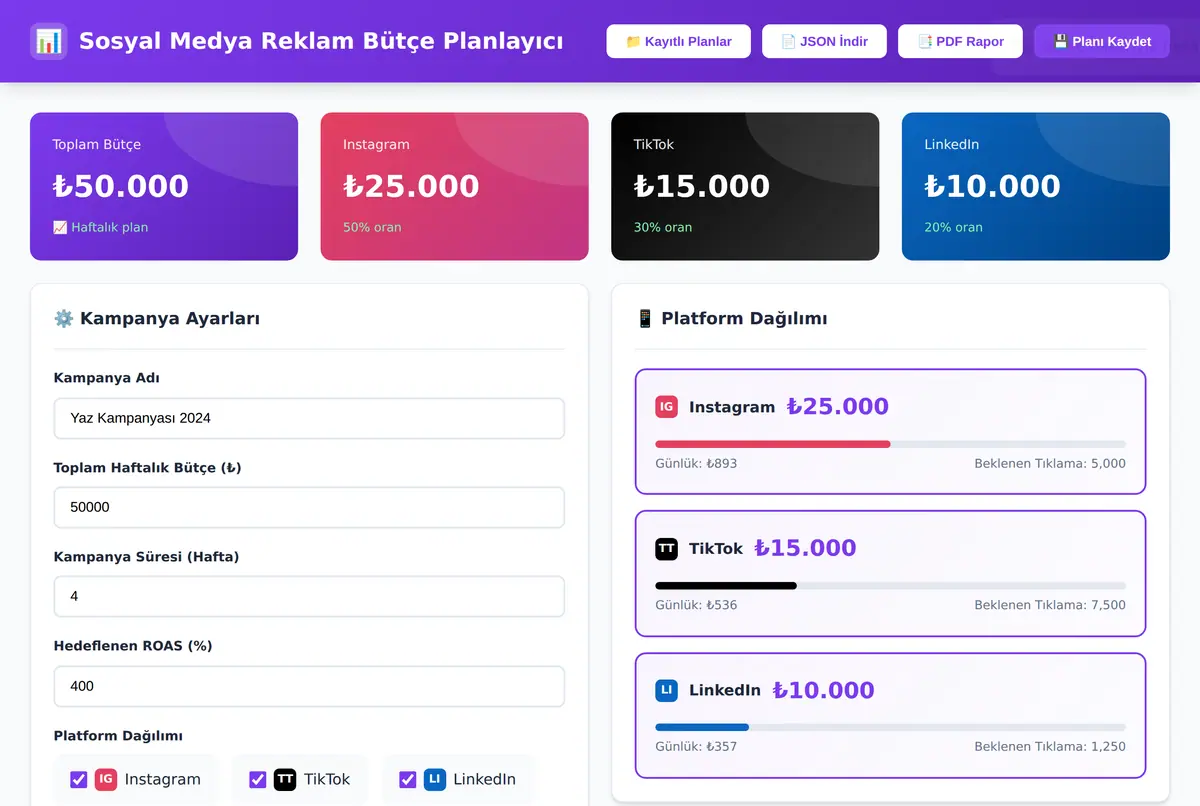Click LI icon in LinkedIn distribution card
This screenshot has width=1200, height=806.
point(666,690)
